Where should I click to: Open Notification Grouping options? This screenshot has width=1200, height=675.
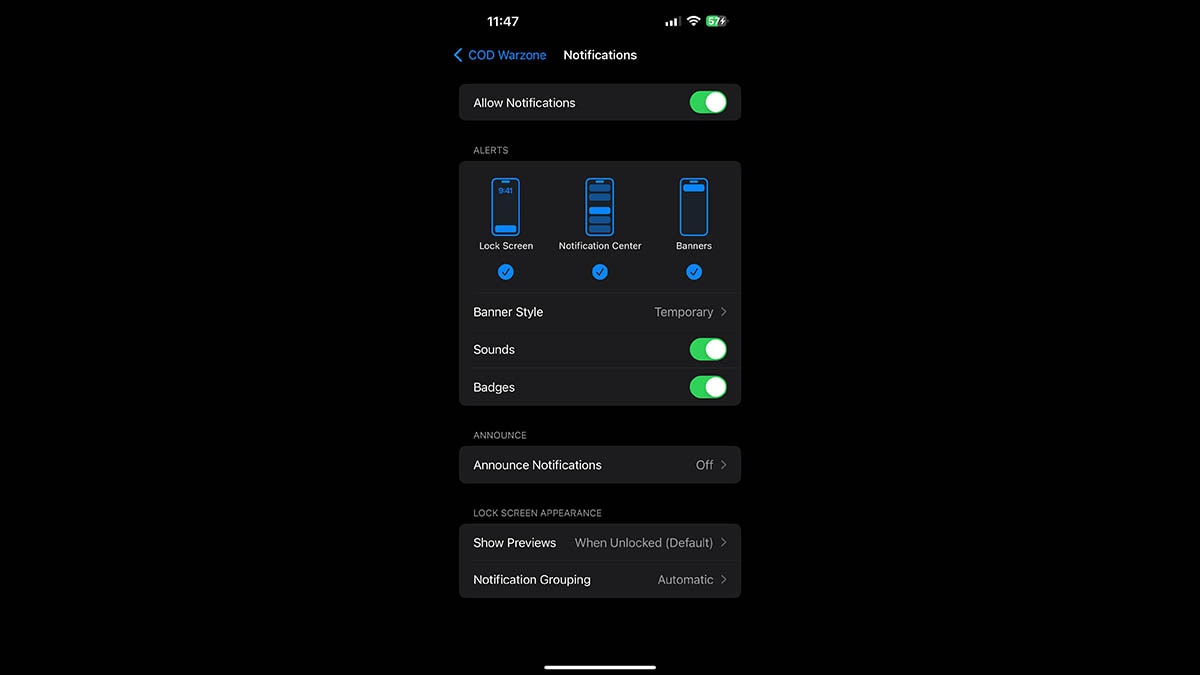click(x=600, y=580)
